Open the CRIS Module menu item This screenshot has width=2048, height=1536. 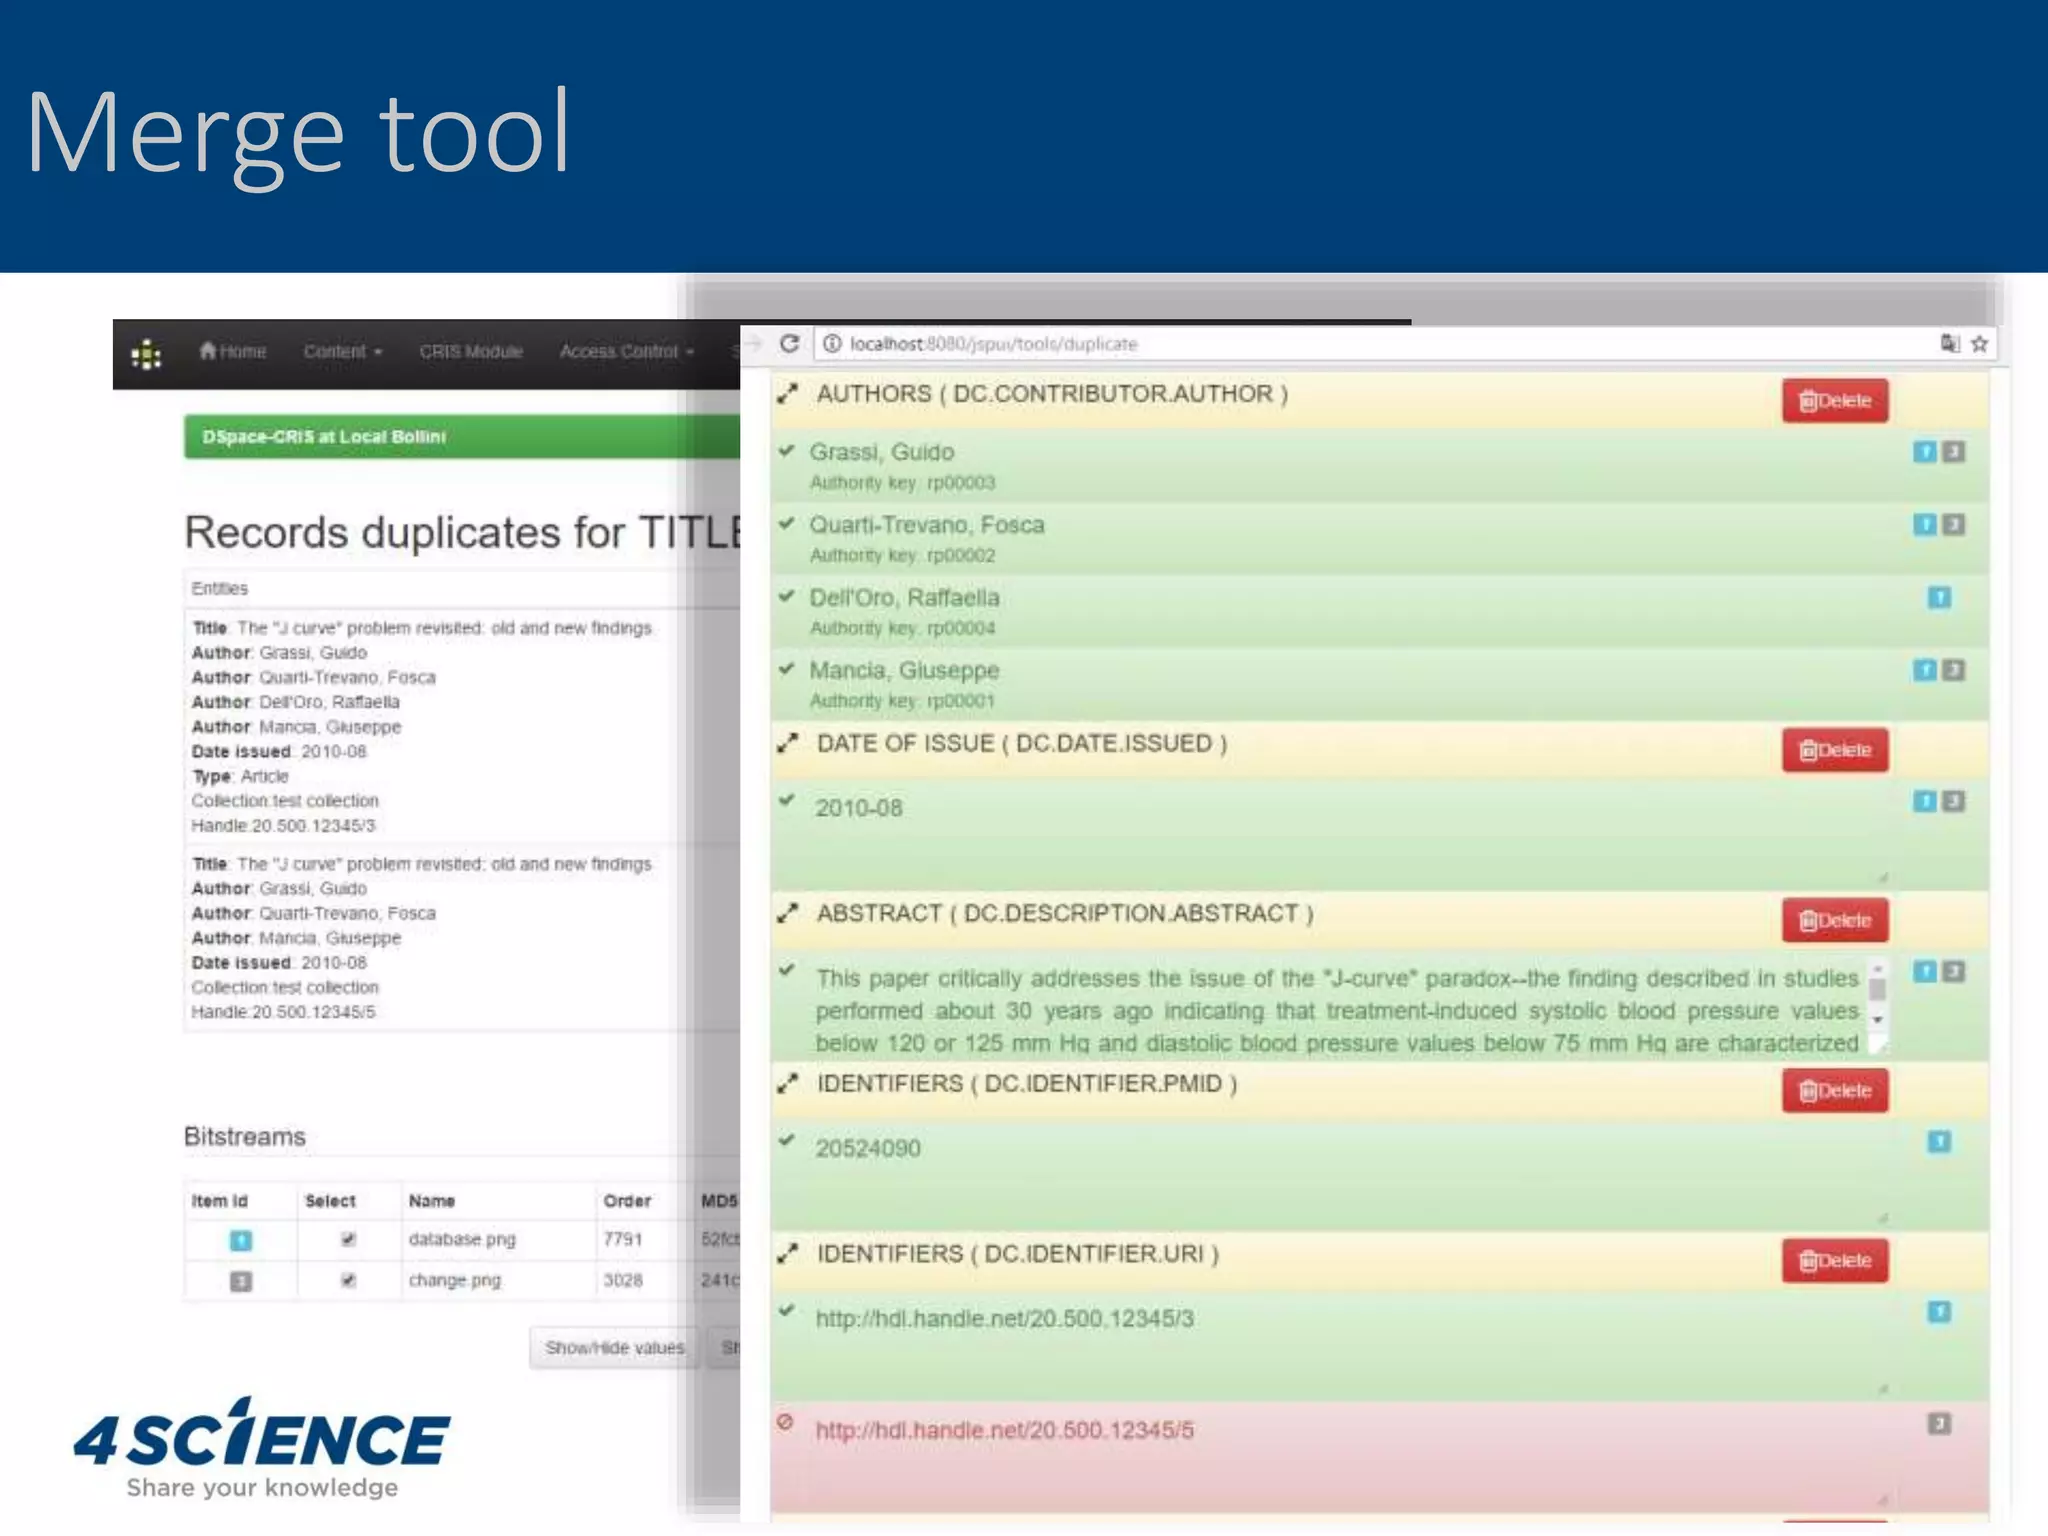tap(471, 351)
